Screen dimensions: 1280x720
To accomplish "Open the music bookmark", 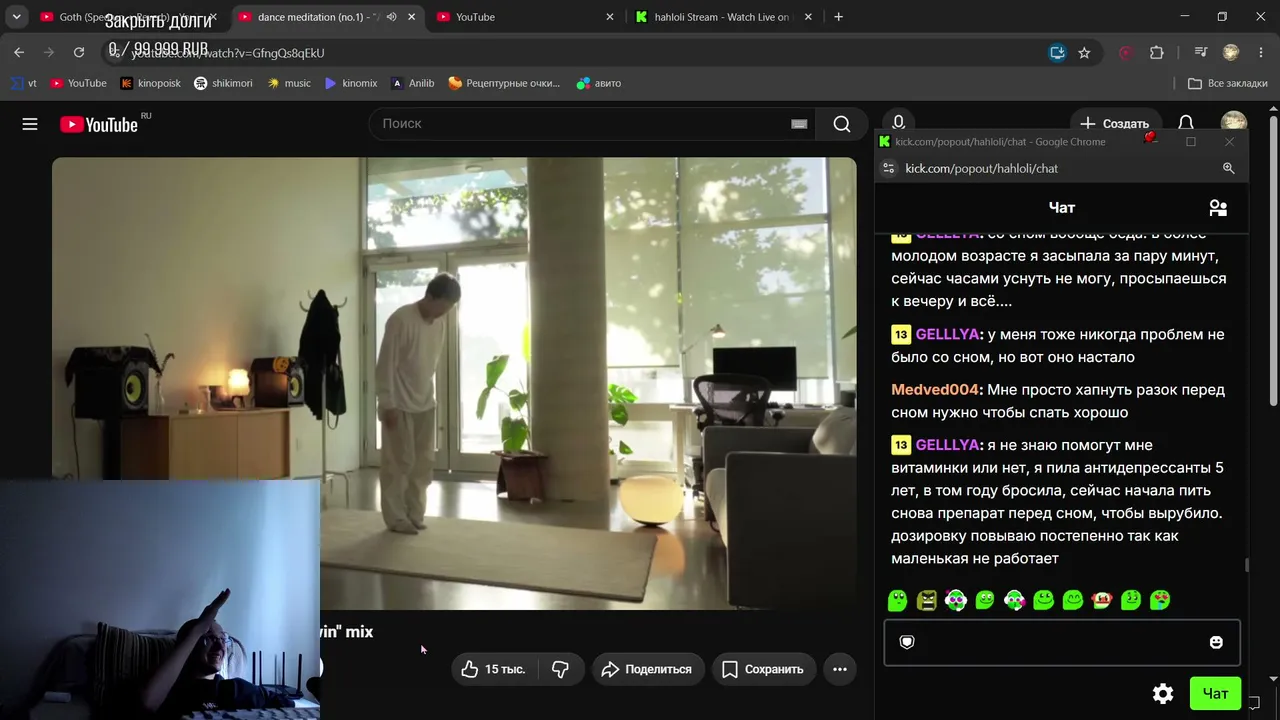I will click(x=289, y=83).
